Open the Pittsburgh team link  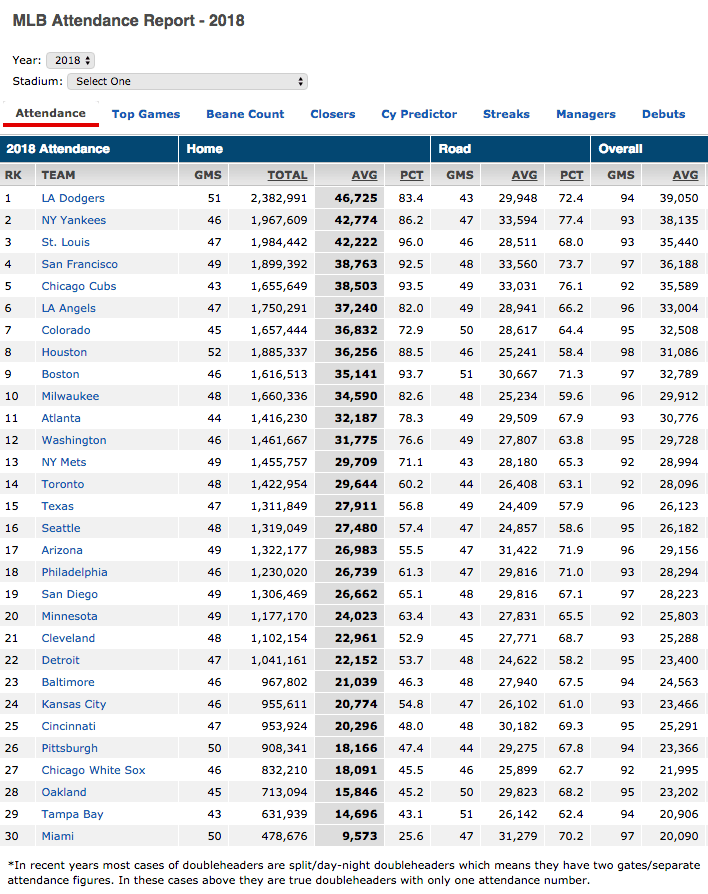pos(70,749)
